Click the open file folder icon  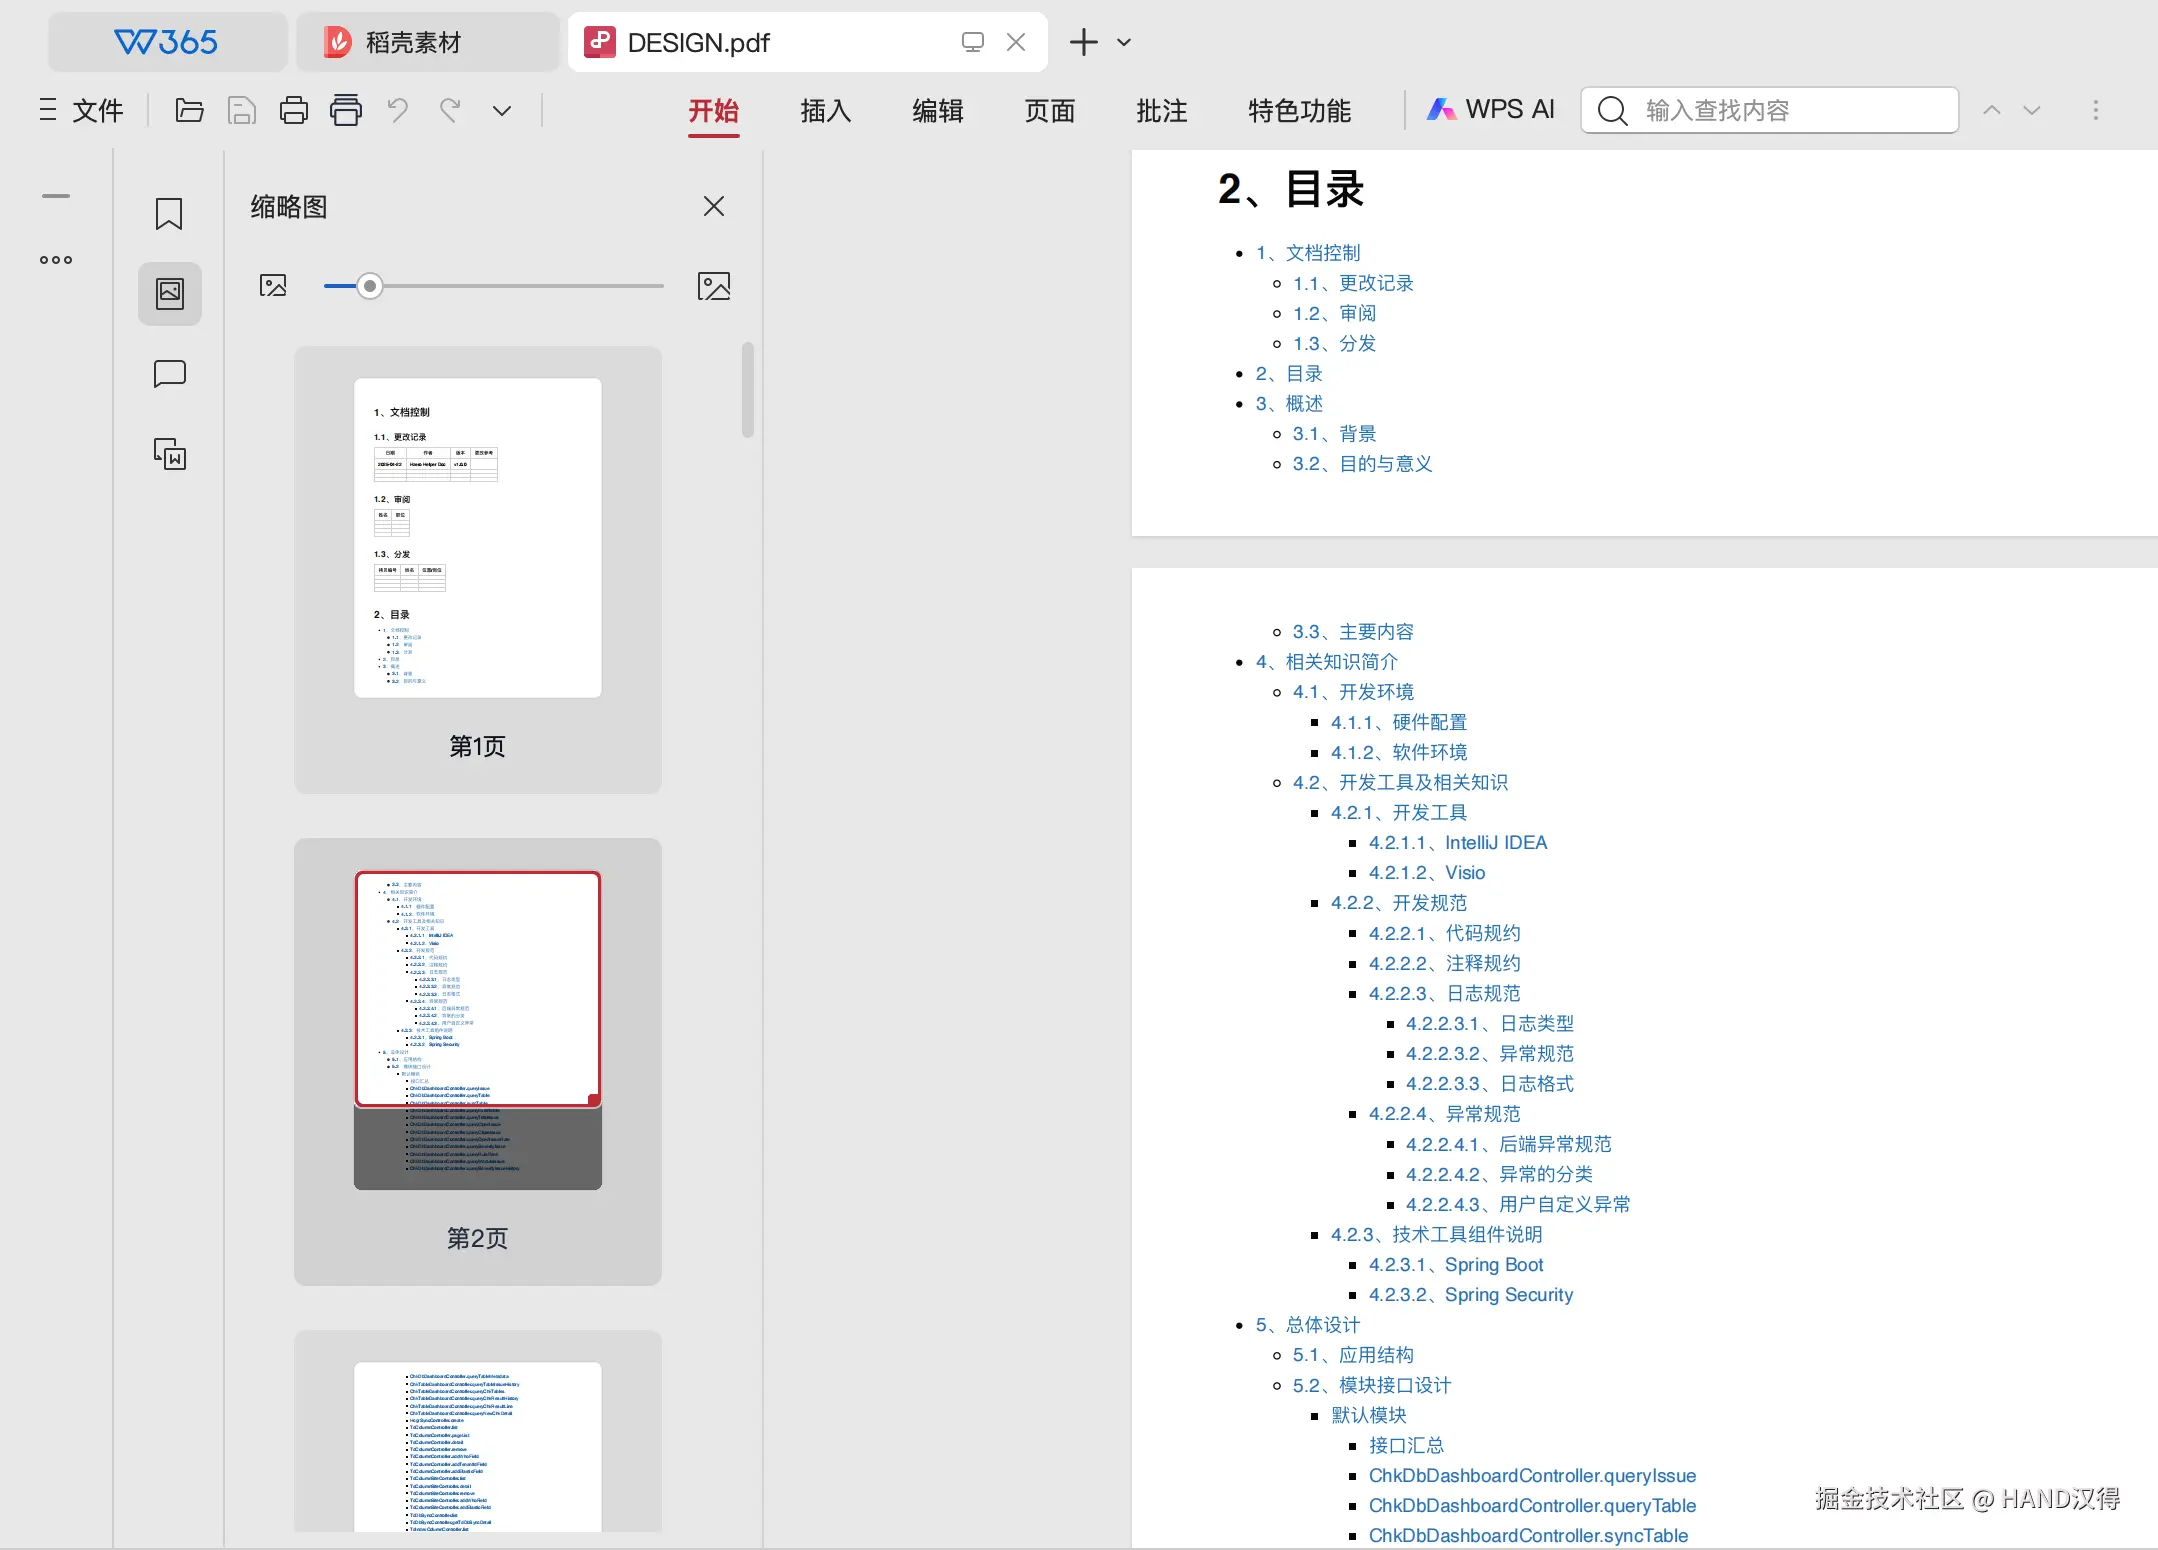tap(189, 110)
